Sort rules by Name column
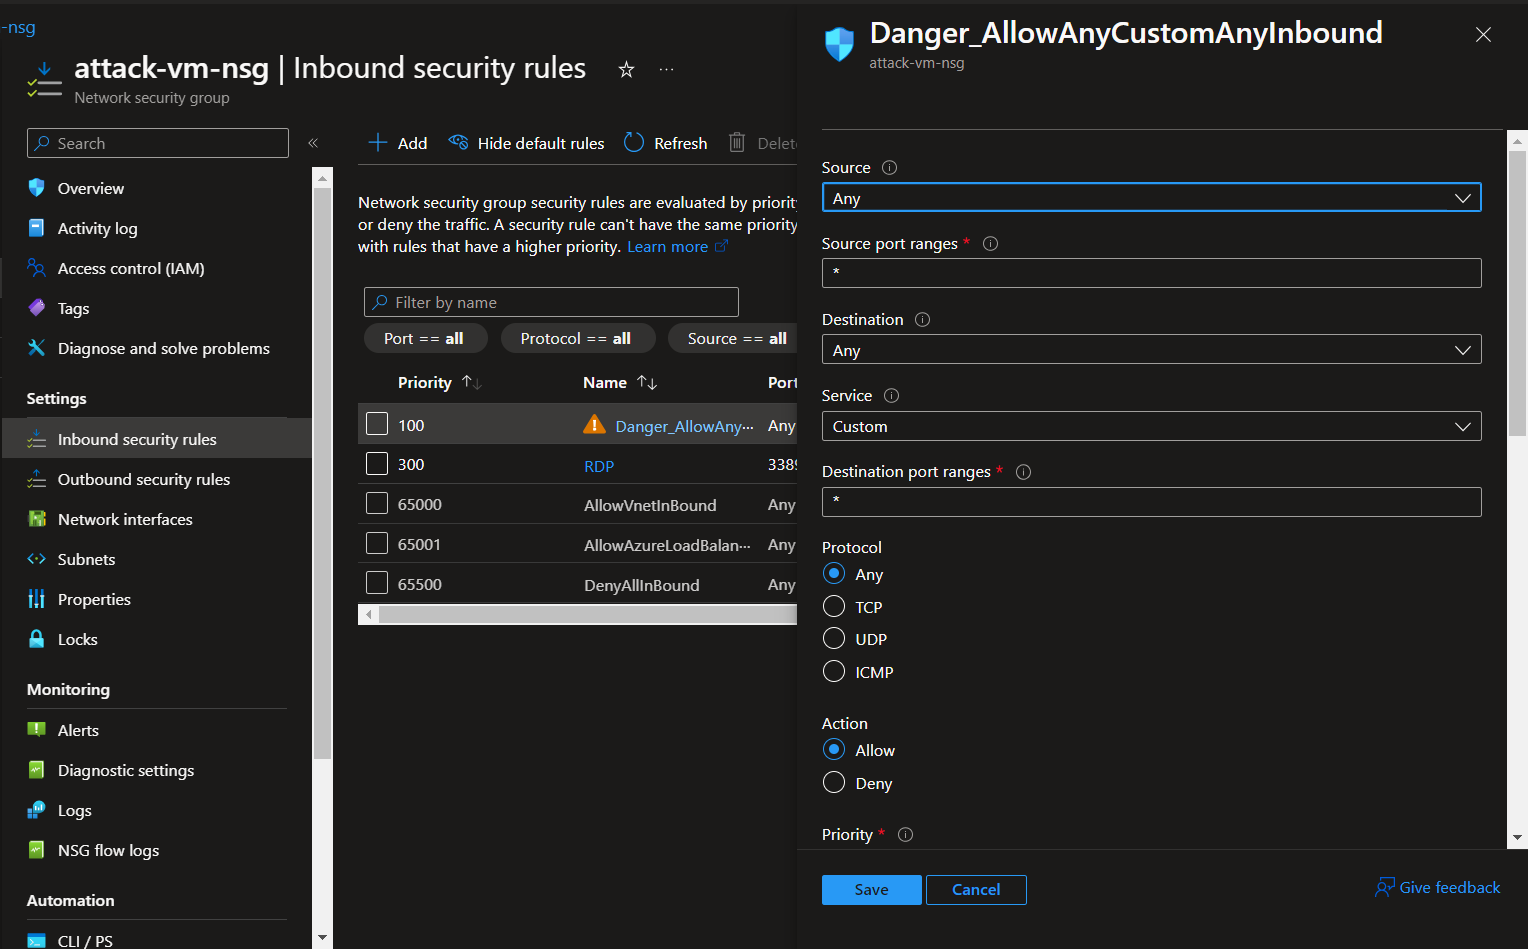This screenshot has width=1528, height=949. click(620, 383)
